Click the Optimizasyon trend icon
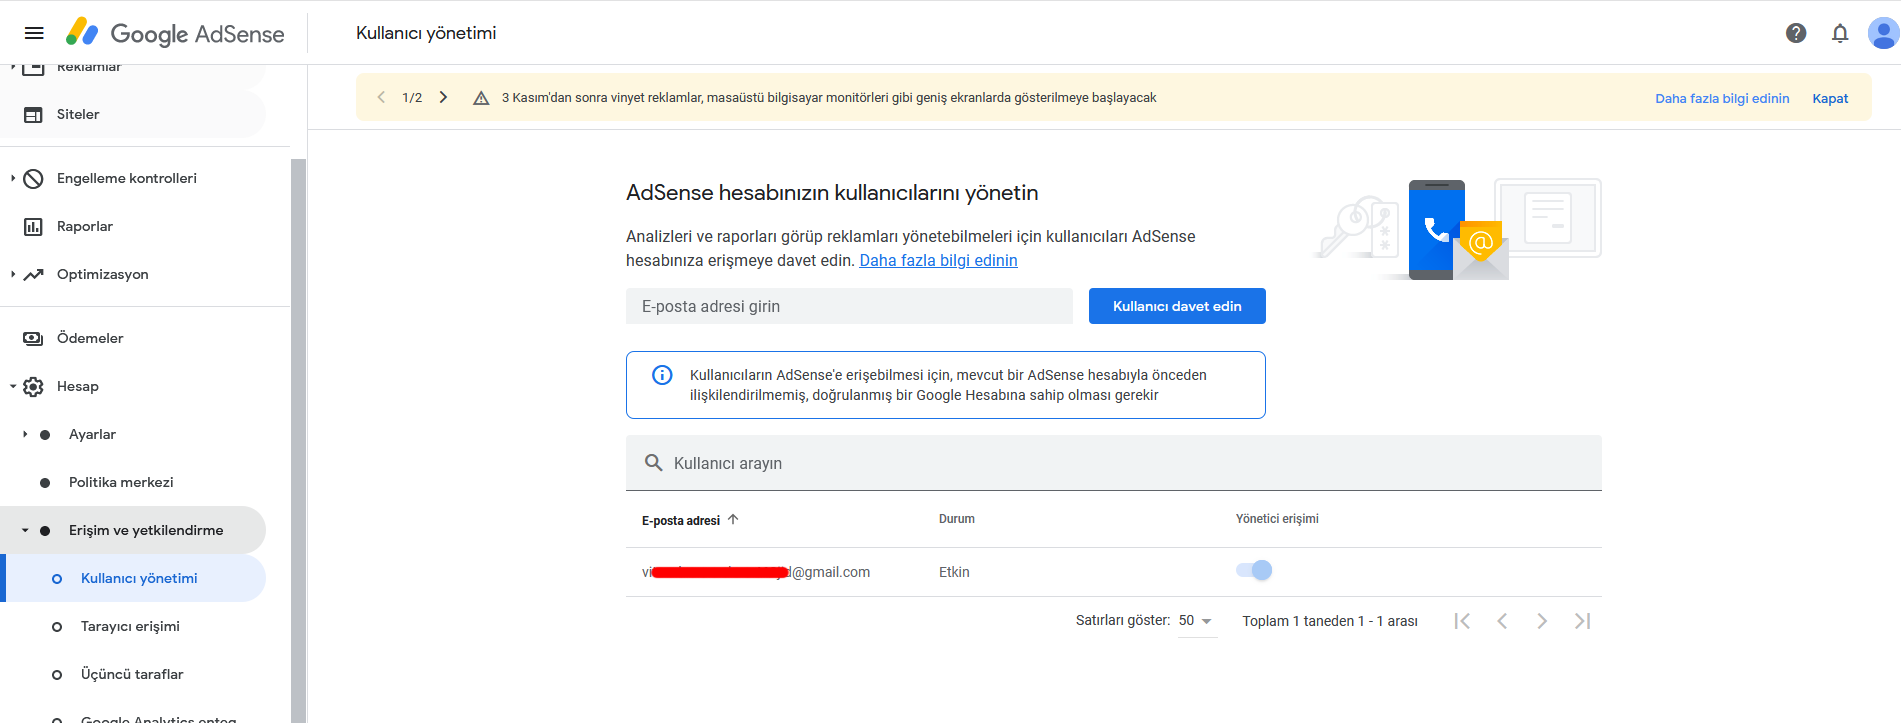This screenshot has width=1901, height=723. 33,275
